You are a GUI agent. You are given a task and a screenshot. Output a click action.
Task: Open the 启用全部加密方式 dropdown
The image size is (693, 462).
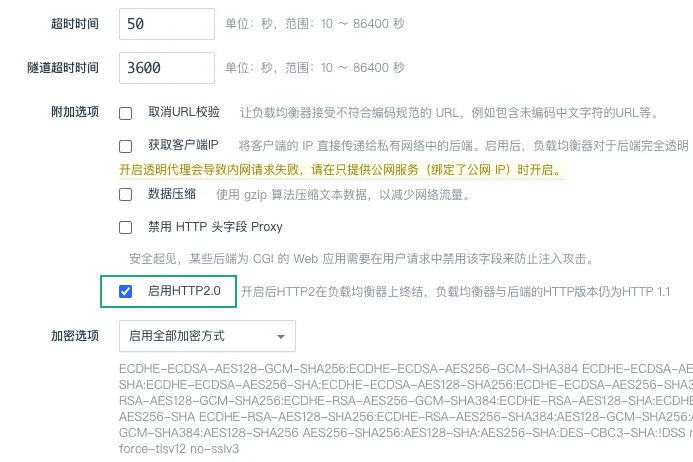pyautogui.click(x=206, y=336)
